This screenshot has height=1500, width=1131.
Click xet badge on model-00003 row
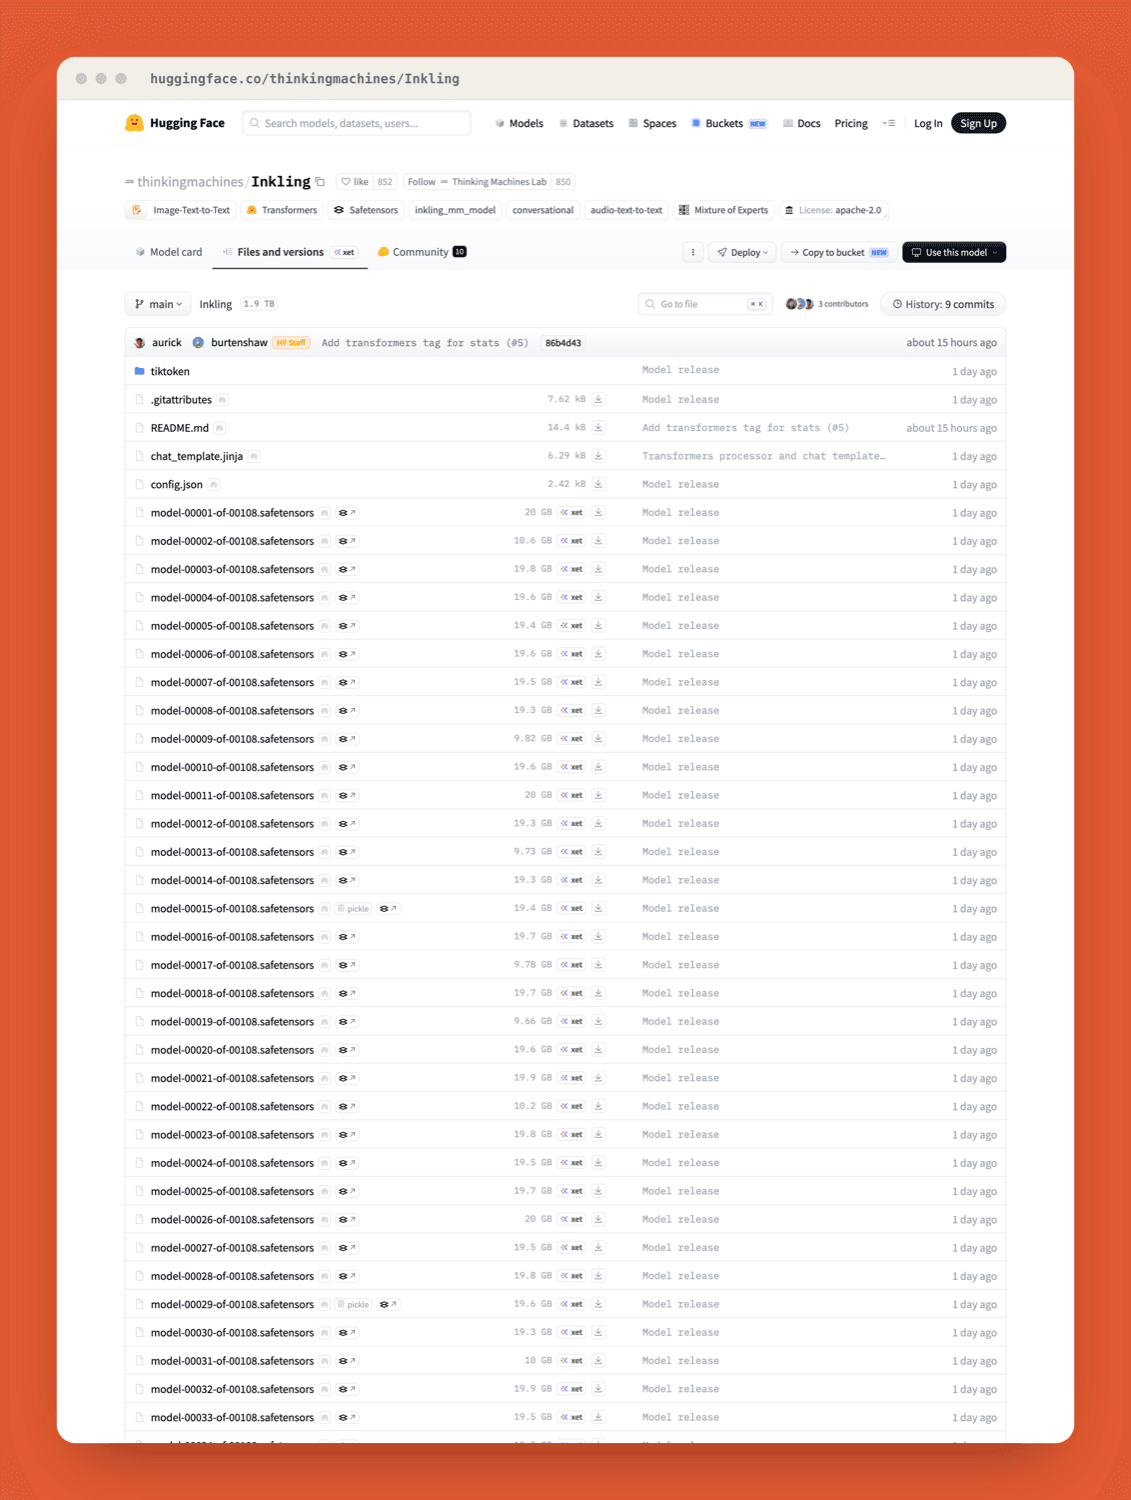coord(571,569)
